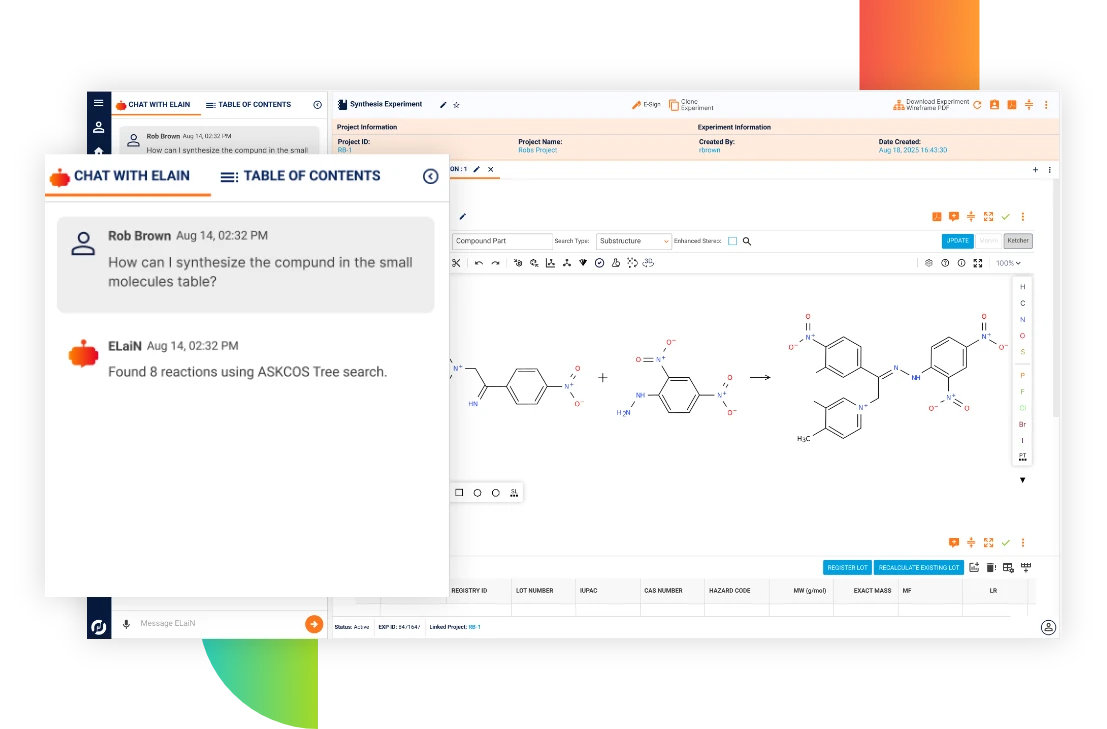Screen dimensions: 1107x729
Task: Click the scissors cut tool
Action: [456, 263]
